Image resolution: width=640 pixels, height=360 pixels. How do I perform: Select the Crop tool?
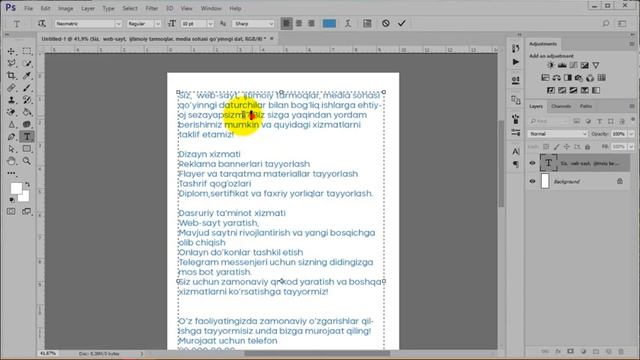11,76
